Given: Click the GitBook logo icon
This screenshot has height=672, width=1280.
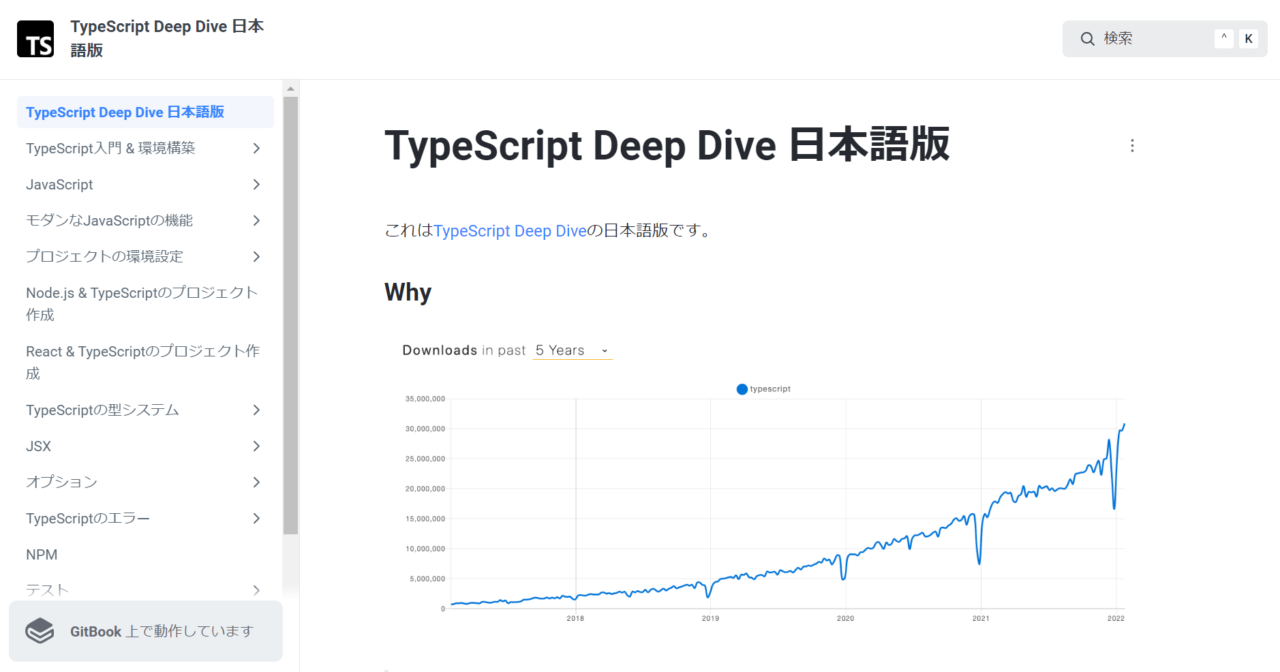Looking at the screenshot, I should tap(40, 631).
